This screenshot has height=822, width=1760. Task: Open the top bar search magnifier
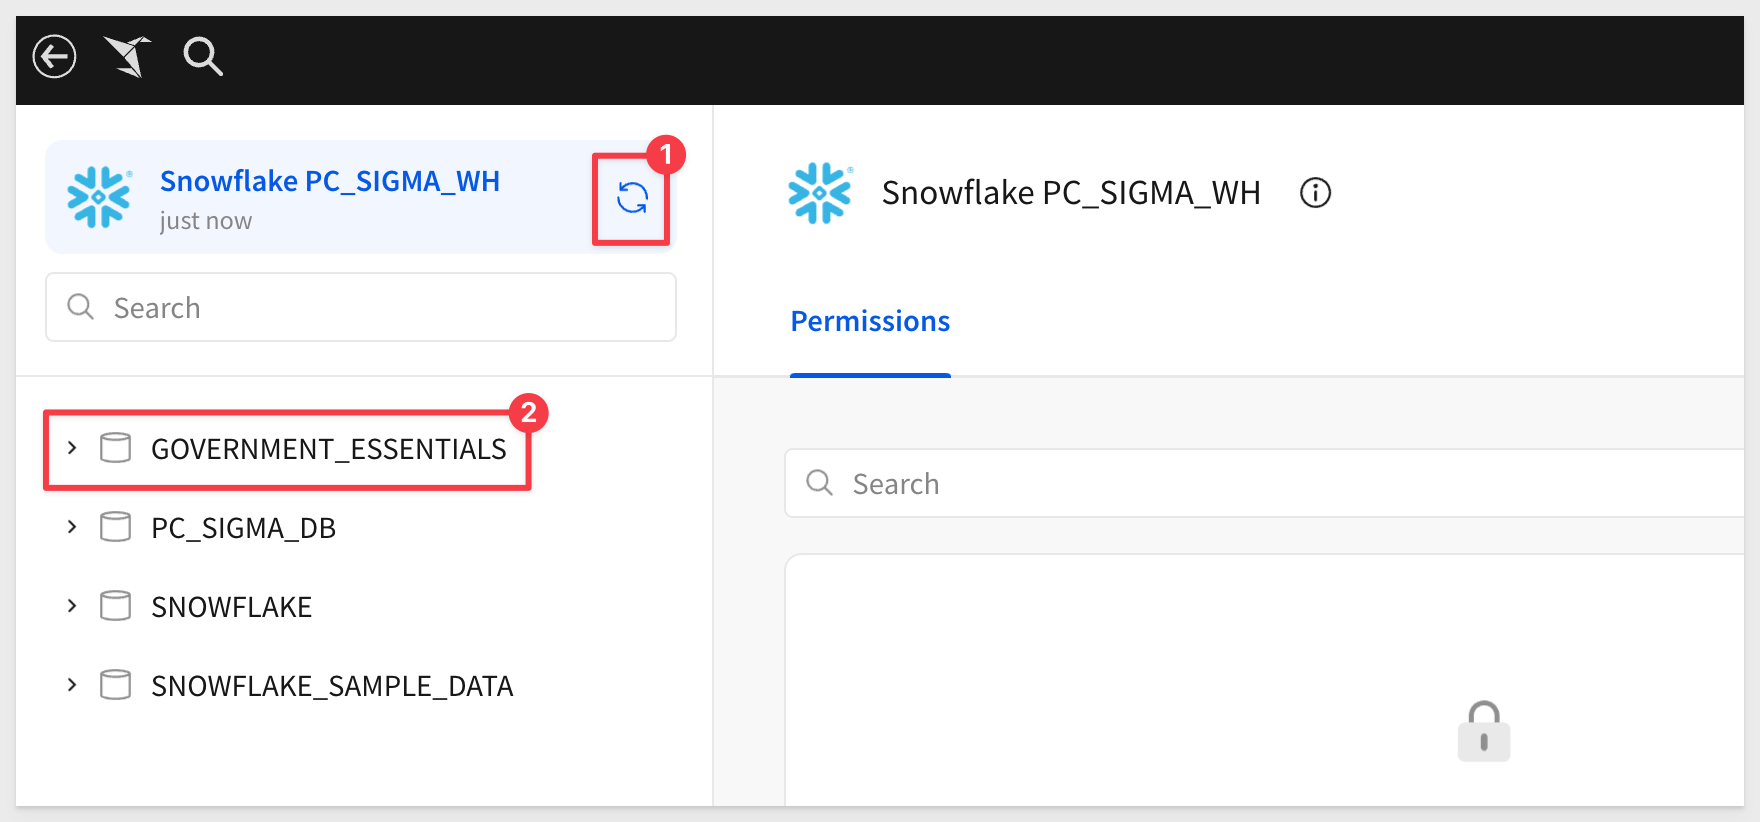203,56
